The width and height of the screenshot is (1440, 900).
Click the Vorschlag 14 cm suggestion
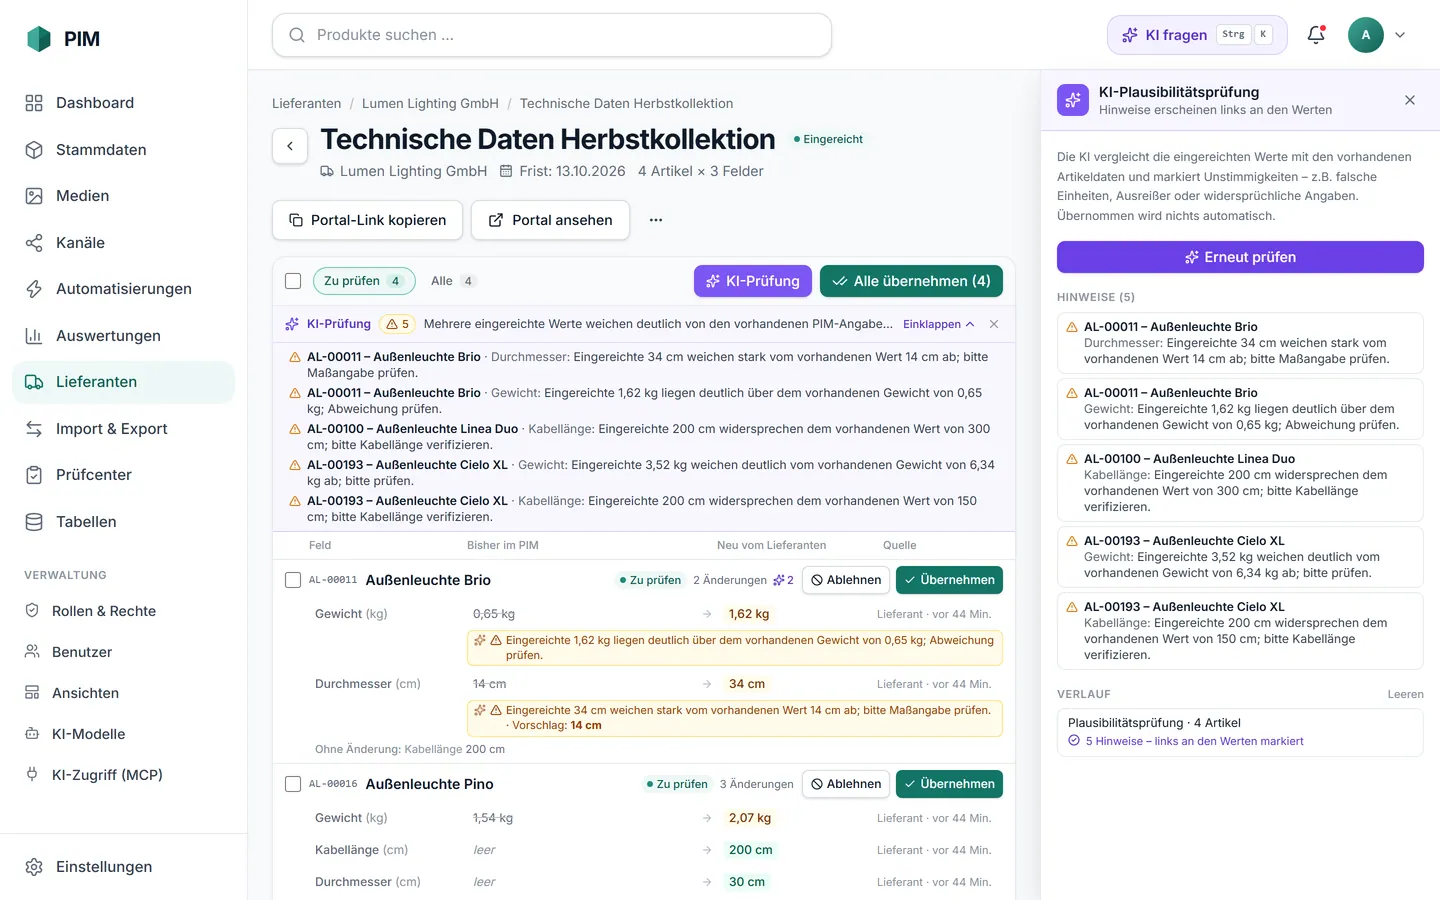tap(556, 725)
